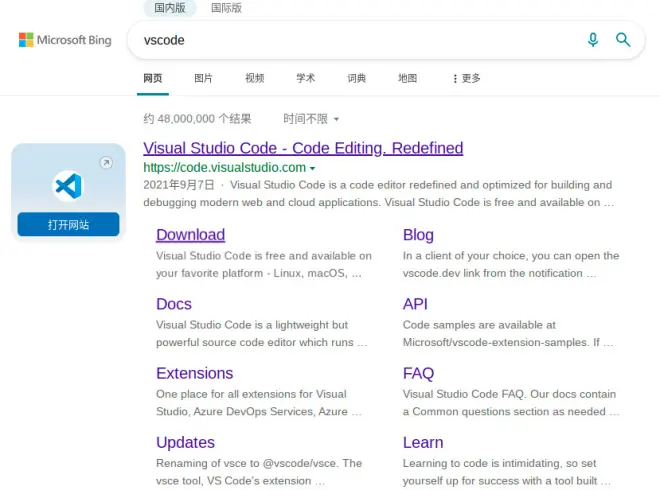Switch to the 词典 tab

(357, 78)
